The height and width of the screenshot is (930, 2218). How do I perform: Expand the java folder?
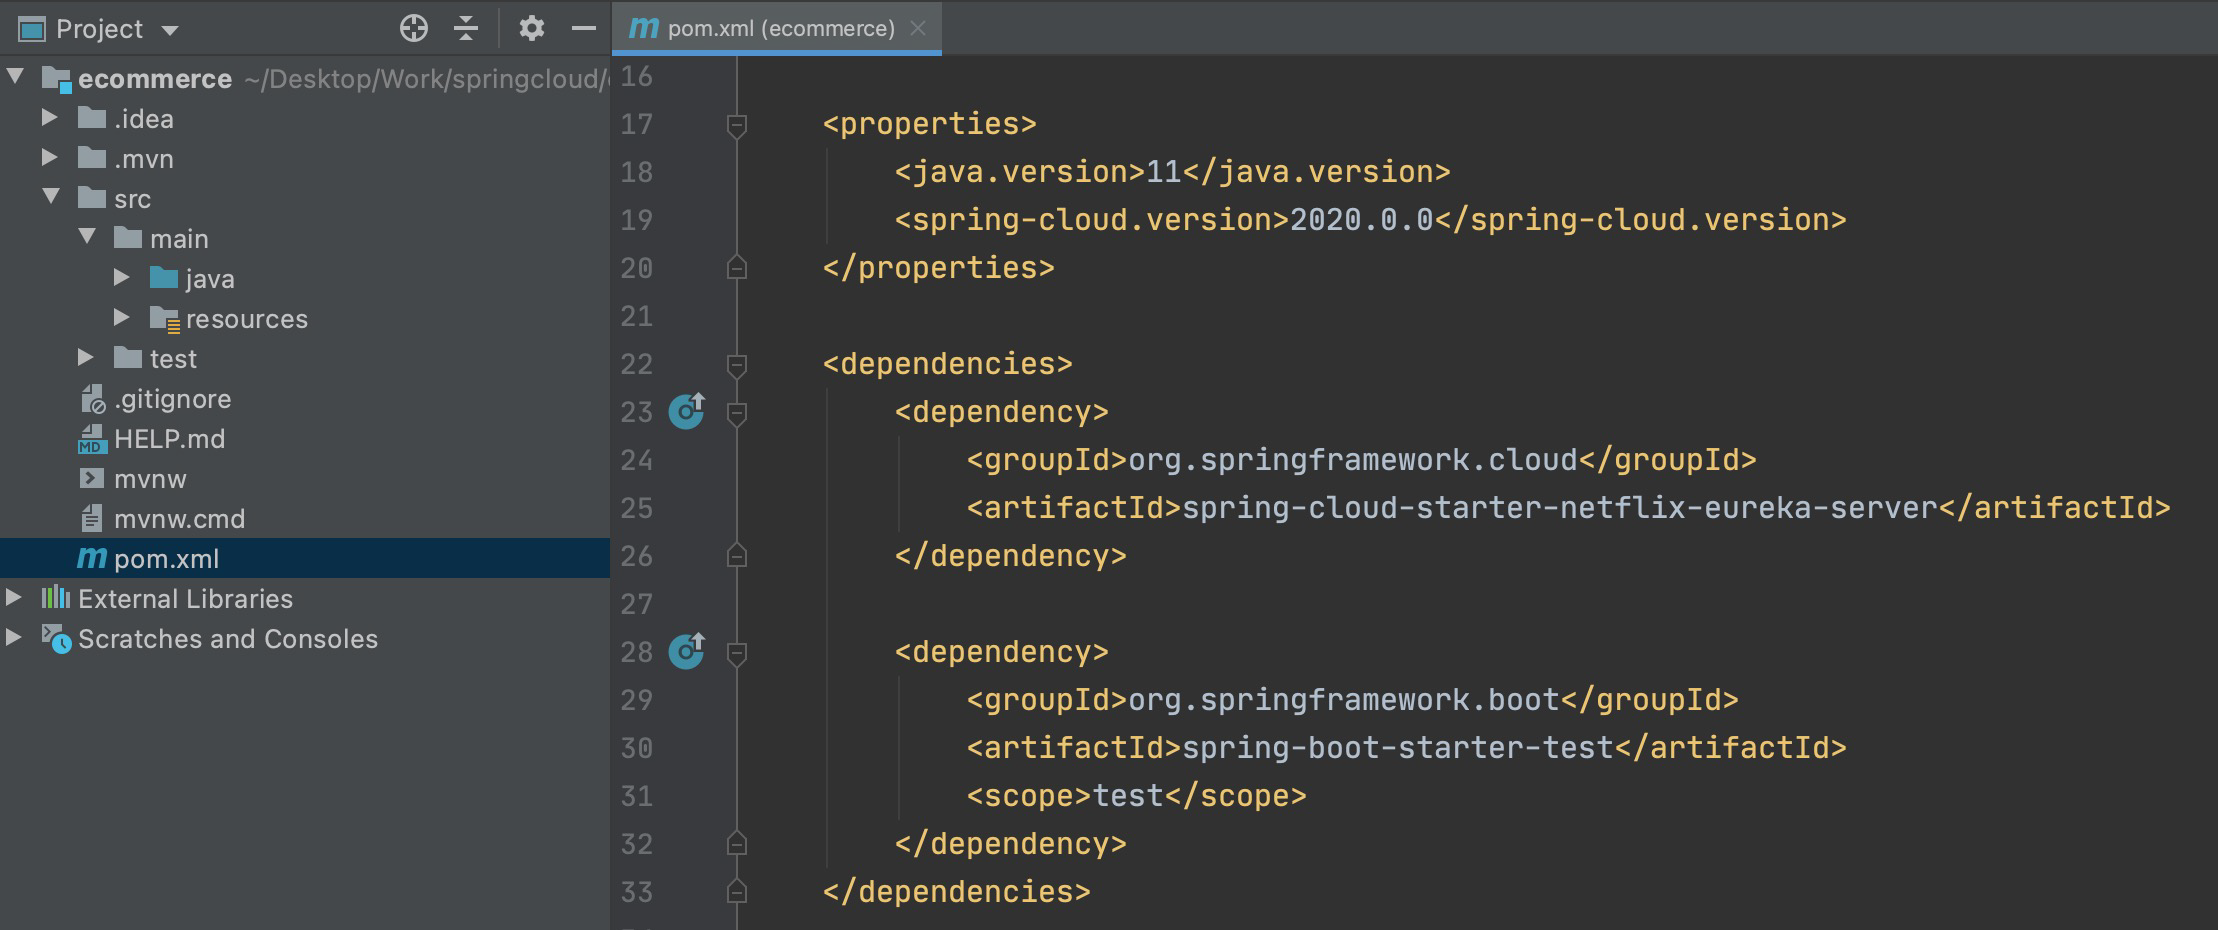tap(121, 278)
